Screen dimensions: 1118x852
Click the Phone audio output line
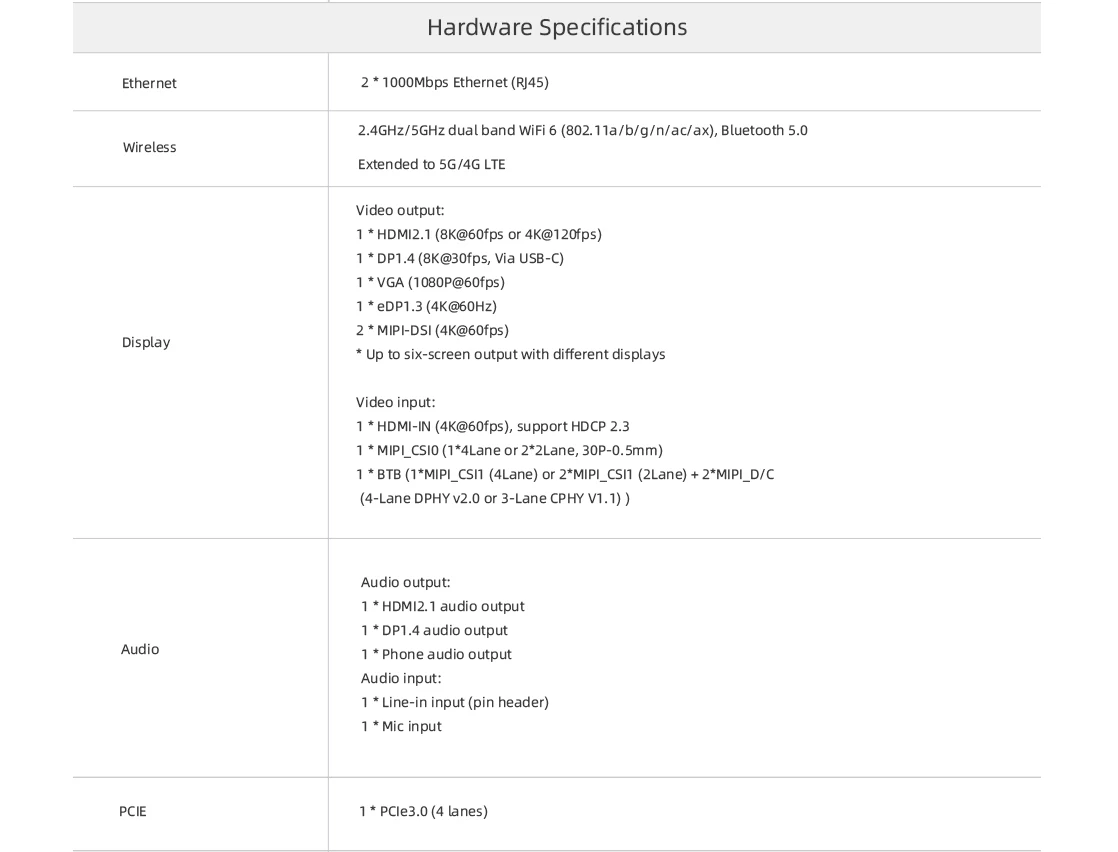(436, 654)
